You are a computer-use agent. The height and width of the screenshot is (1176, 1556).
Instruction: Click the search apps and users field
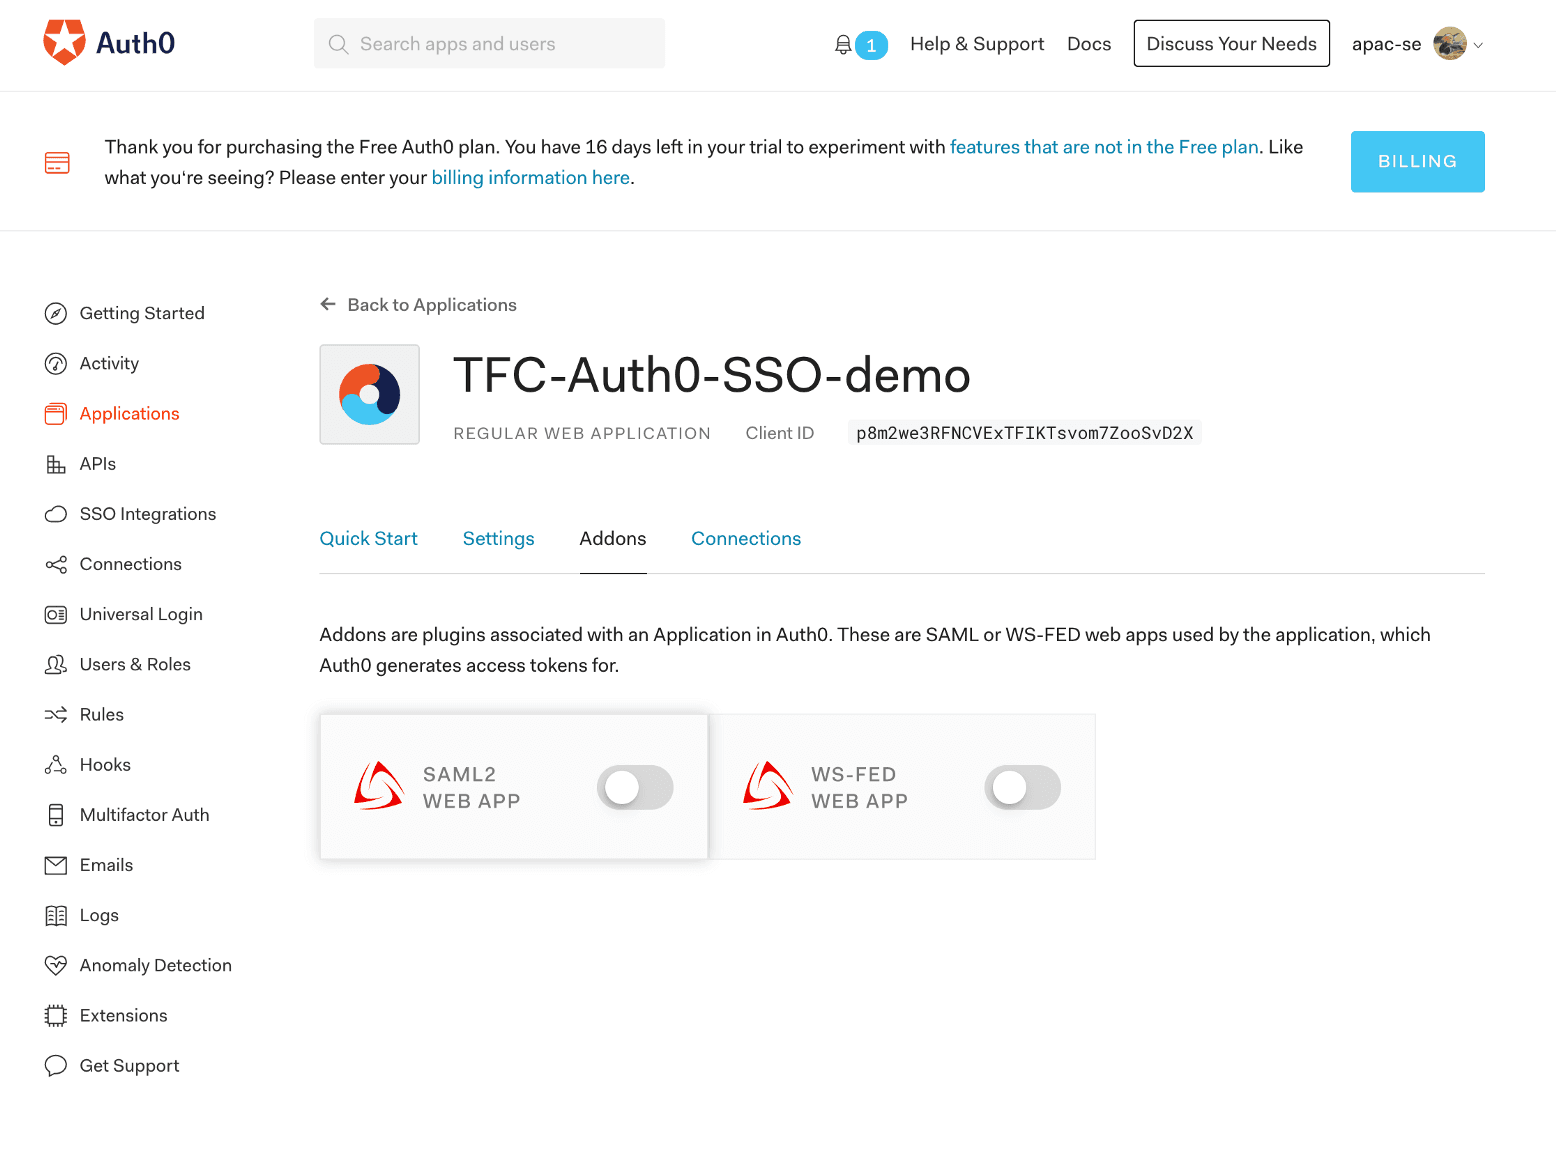[x=489, y=44]
